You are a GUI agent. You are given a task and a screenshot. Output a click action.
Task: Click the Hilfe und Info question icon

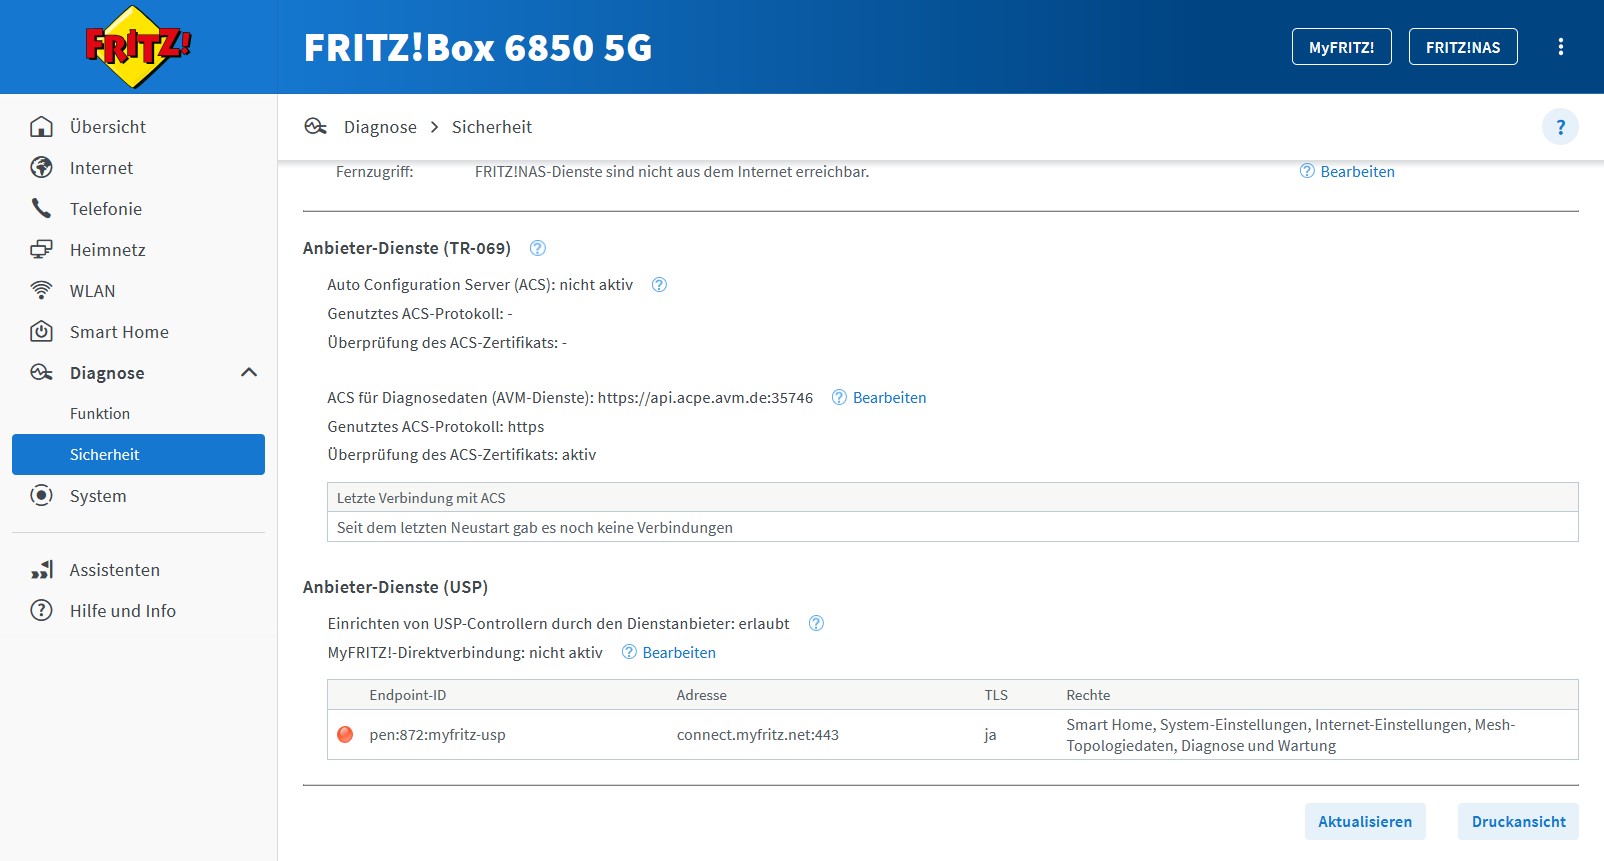click(x=41, y=611)
